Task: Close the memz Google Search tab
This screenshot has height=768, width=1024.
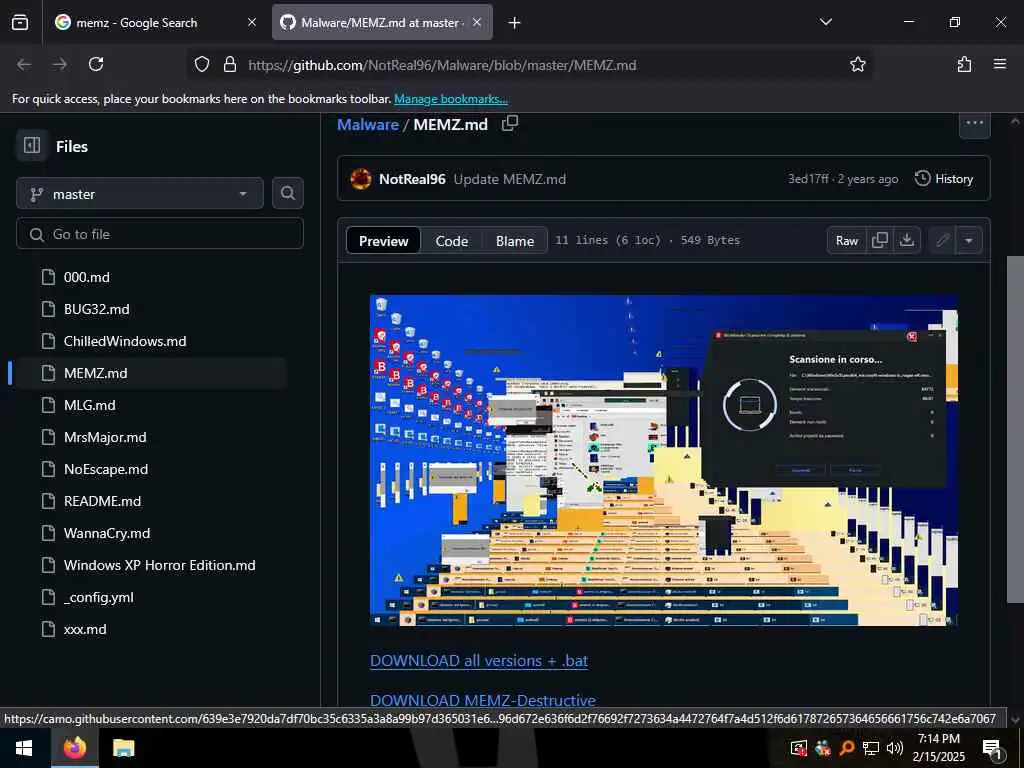Action: coord(252,22)
